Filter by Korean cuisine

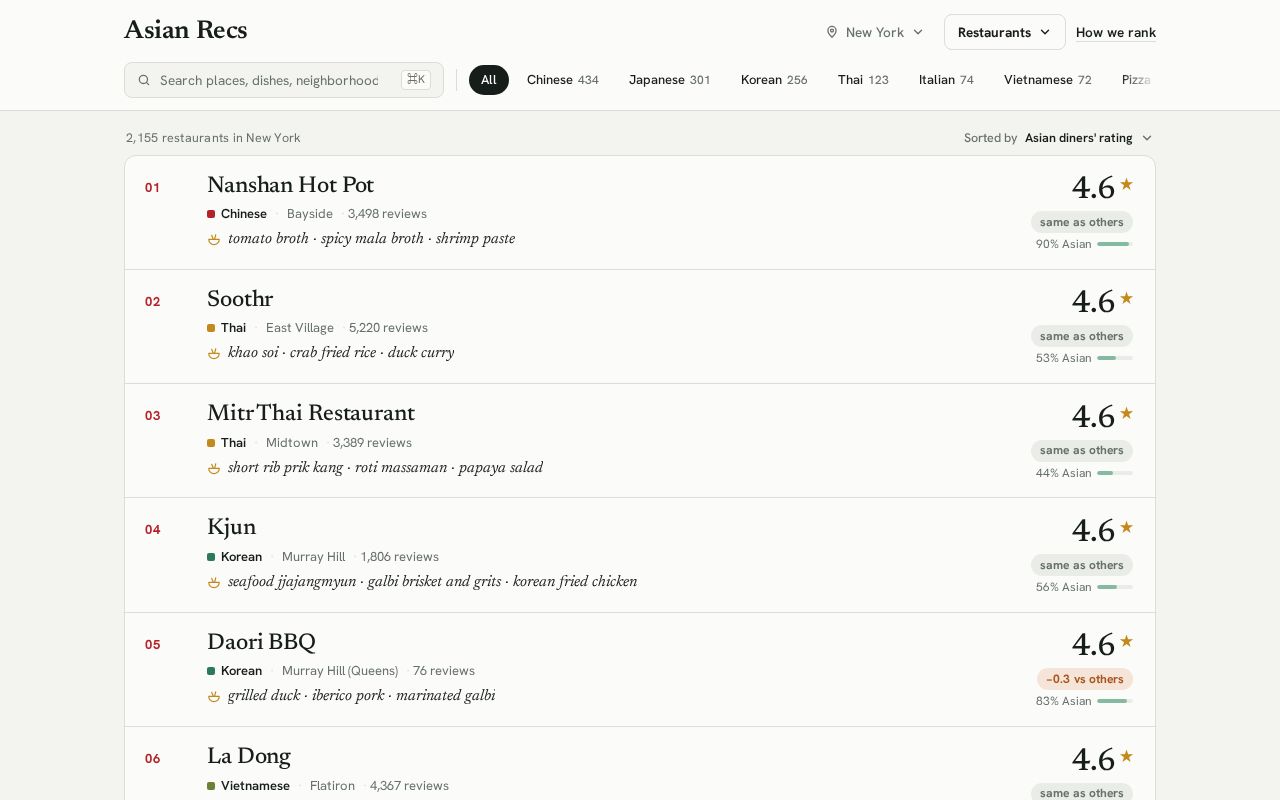tap(774, 80)
